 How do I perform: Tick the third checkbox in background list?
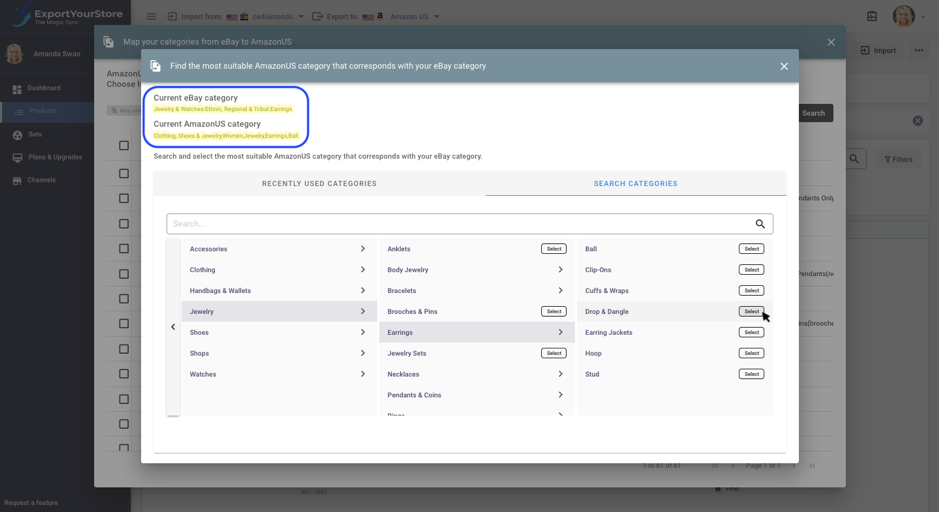[x=124, y=198]
